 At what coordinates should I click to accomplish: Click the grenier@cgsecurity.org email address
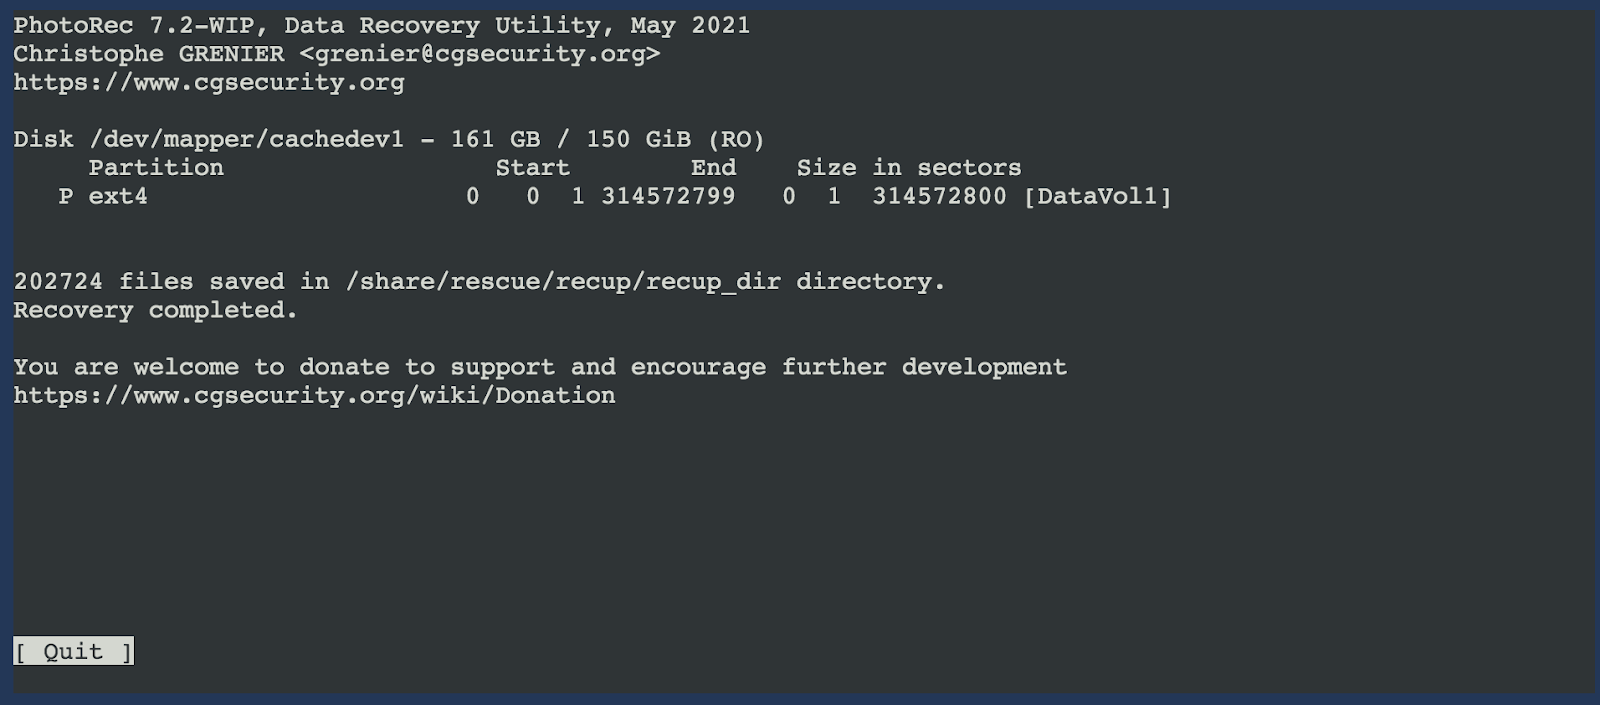point(480,54)
